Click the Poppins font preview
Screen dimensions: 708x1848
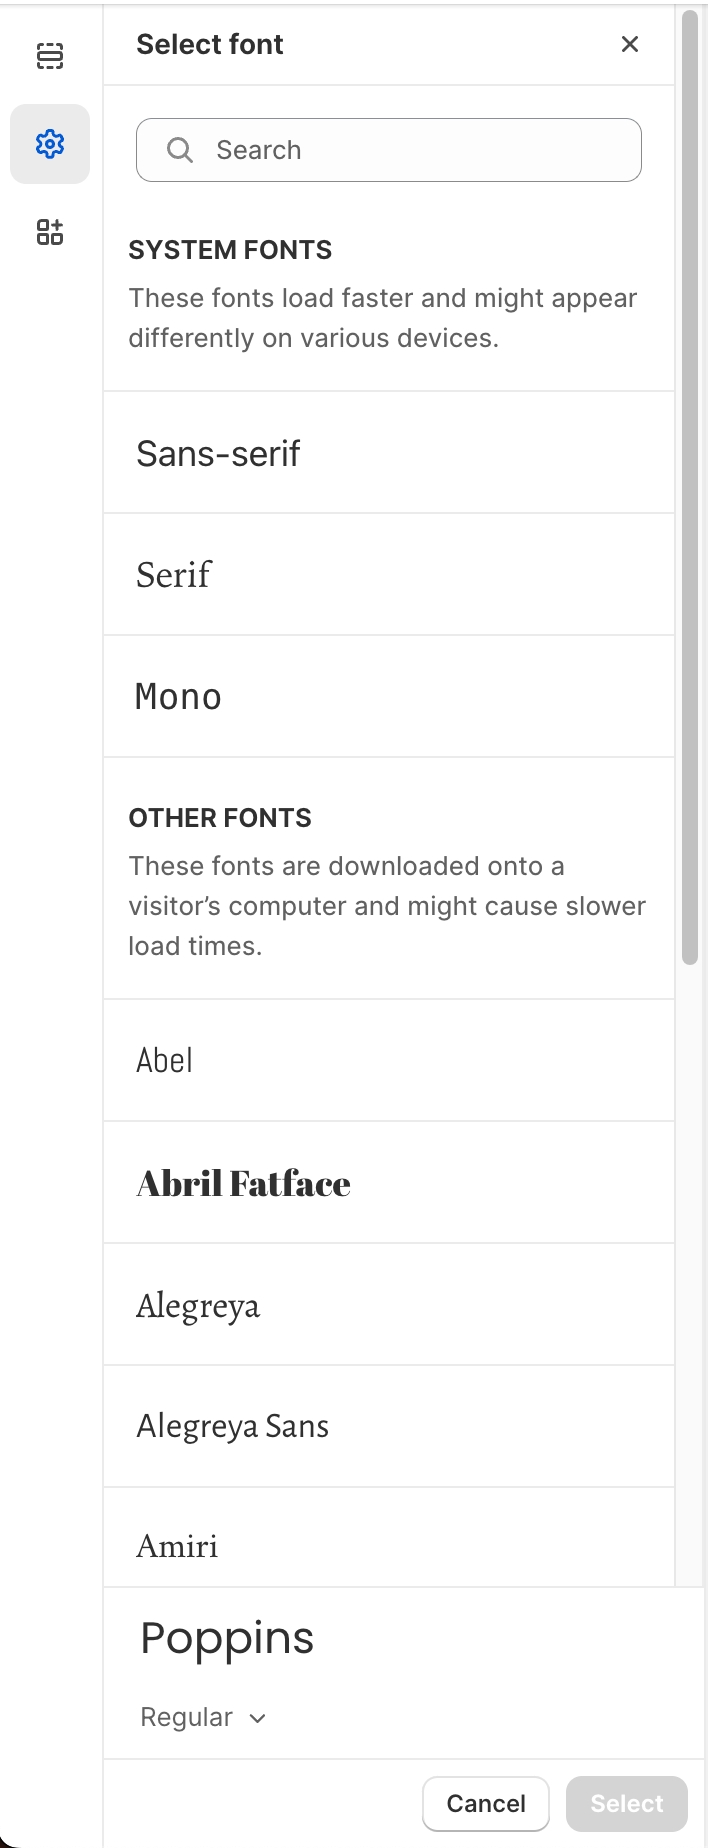click(x=227, y=1638)
